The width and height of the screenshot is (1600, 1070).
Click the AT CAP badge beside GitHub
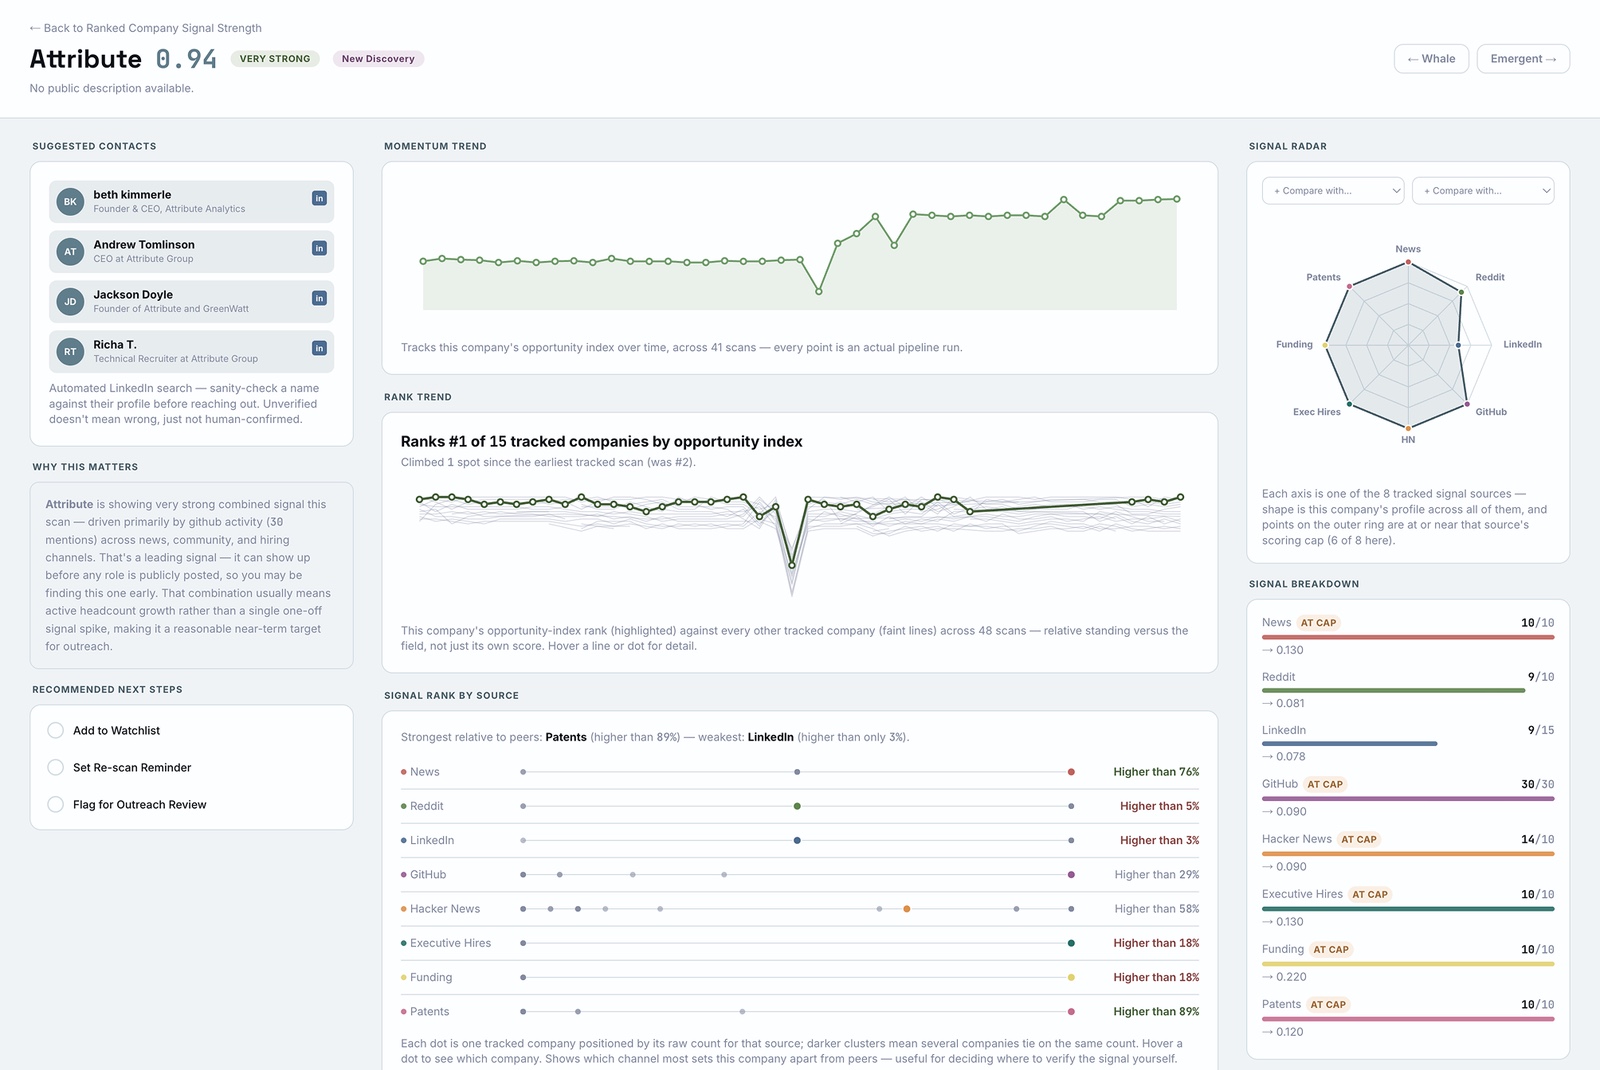coord(1325,785)
